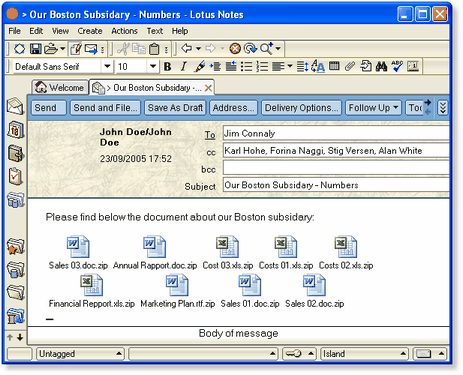Click the Insert Table icon
The height and width of the screenshot is (375, 463).
[334, 66]
